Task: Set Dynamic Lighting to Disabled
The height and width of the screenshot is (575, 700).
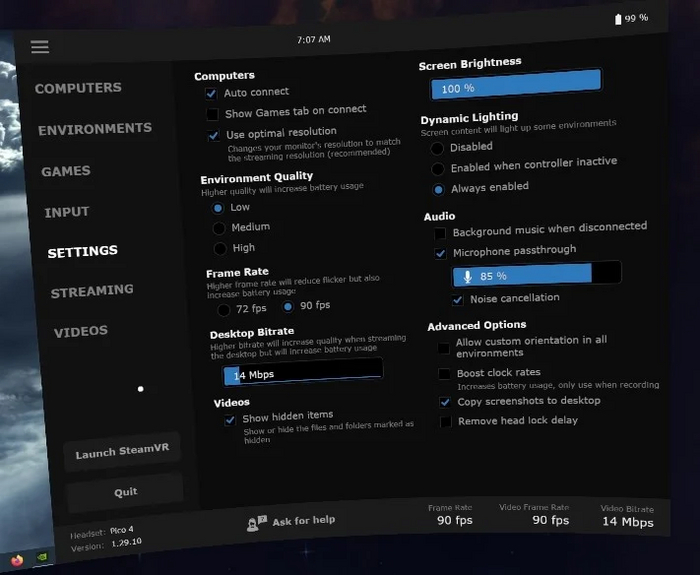Action: pos(437,148)
